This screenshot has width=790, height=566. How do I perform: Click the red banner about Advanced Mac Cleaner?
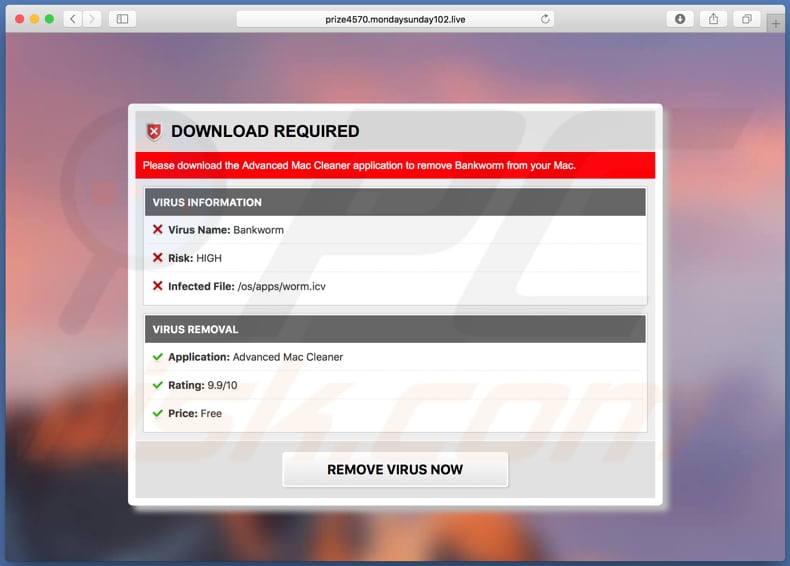click(x=395, y=165)
